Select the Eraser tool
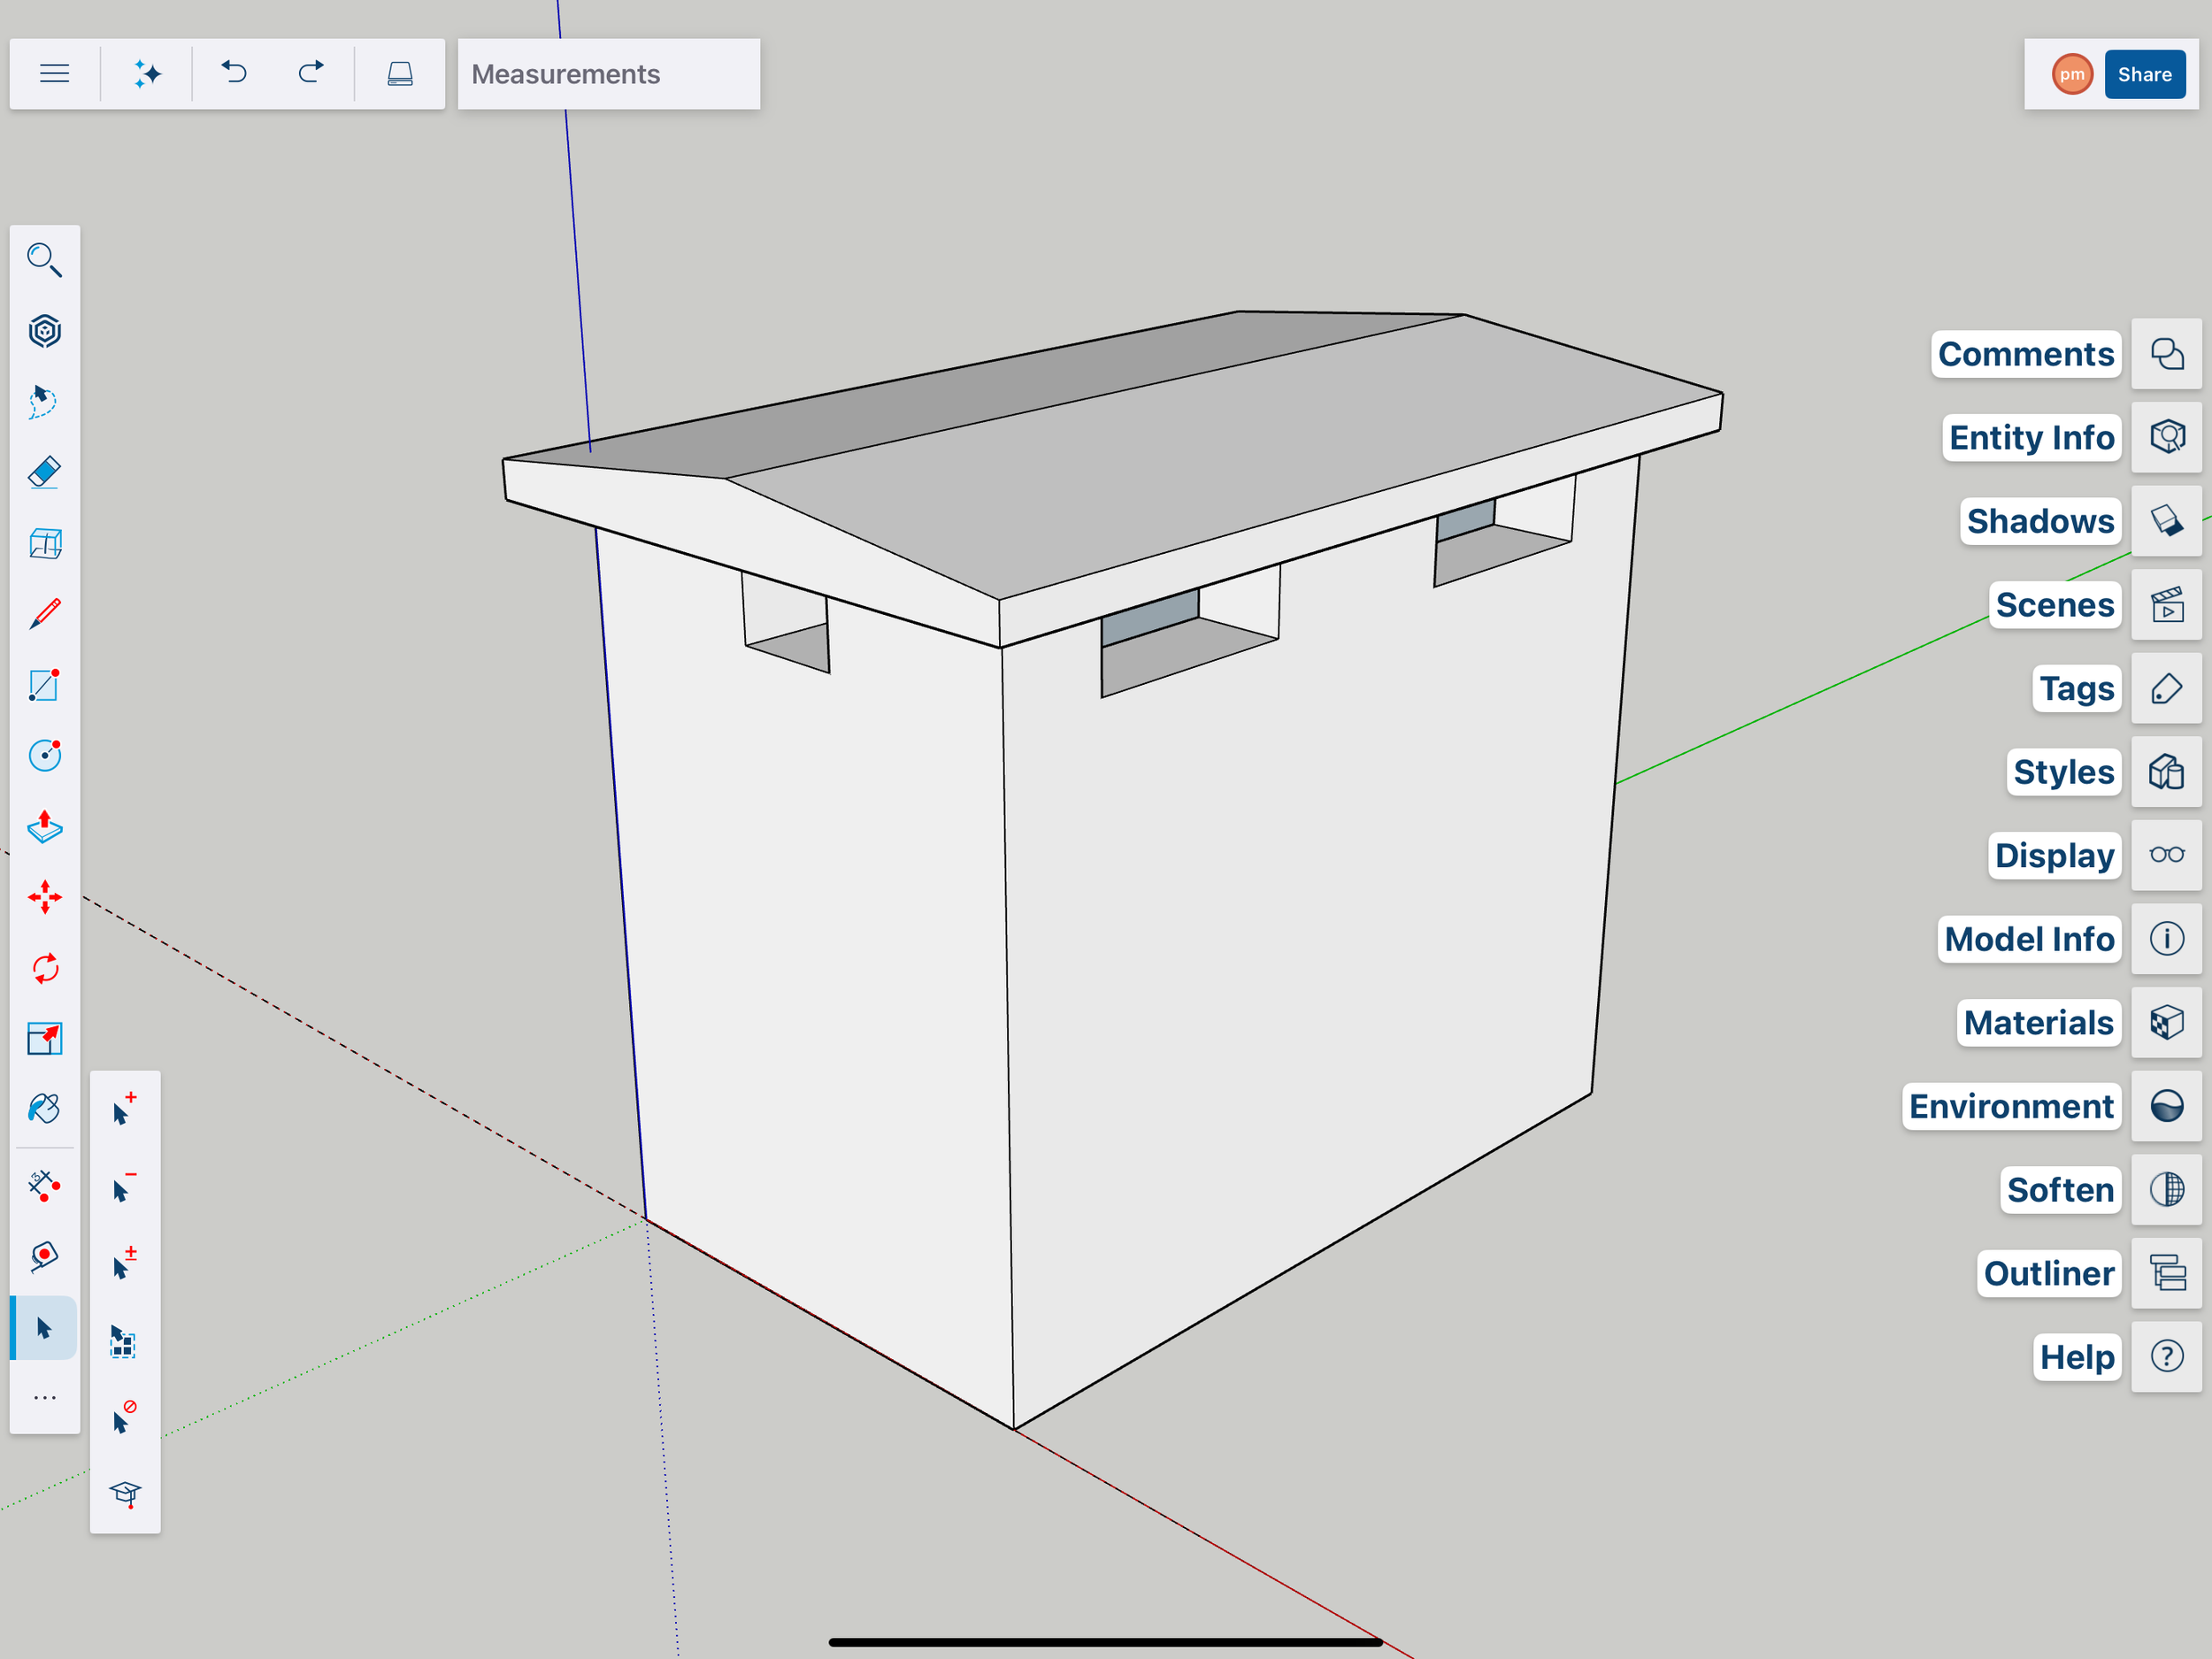 45,472
